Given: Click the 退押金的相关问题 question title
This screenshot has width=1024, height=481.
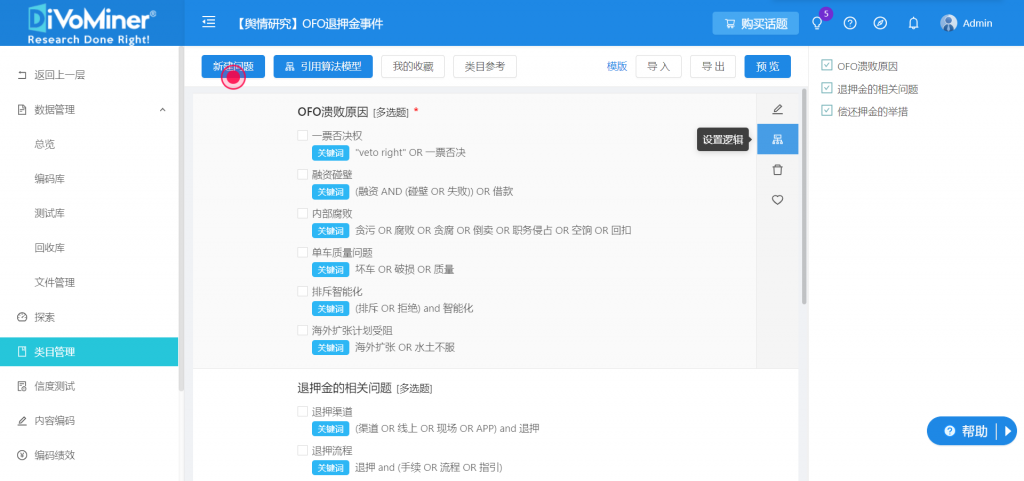Looking at the screenshot, I should click(345, 388).
